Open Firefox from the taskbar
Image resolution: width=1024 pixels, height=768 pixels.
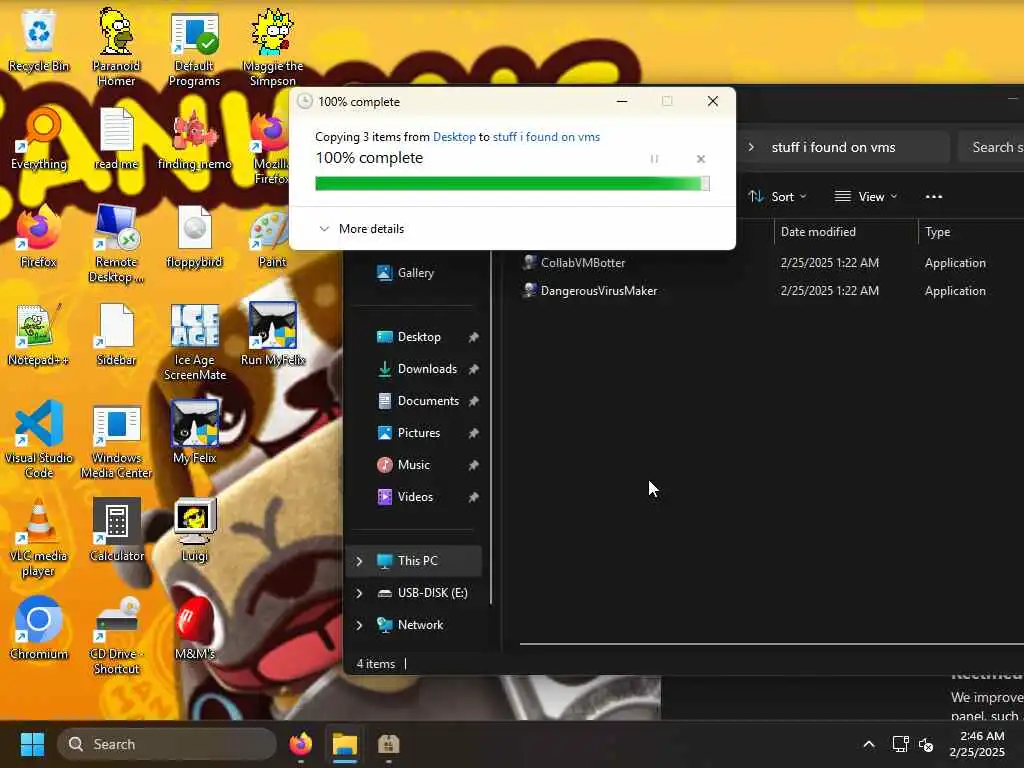pos(301,744)
